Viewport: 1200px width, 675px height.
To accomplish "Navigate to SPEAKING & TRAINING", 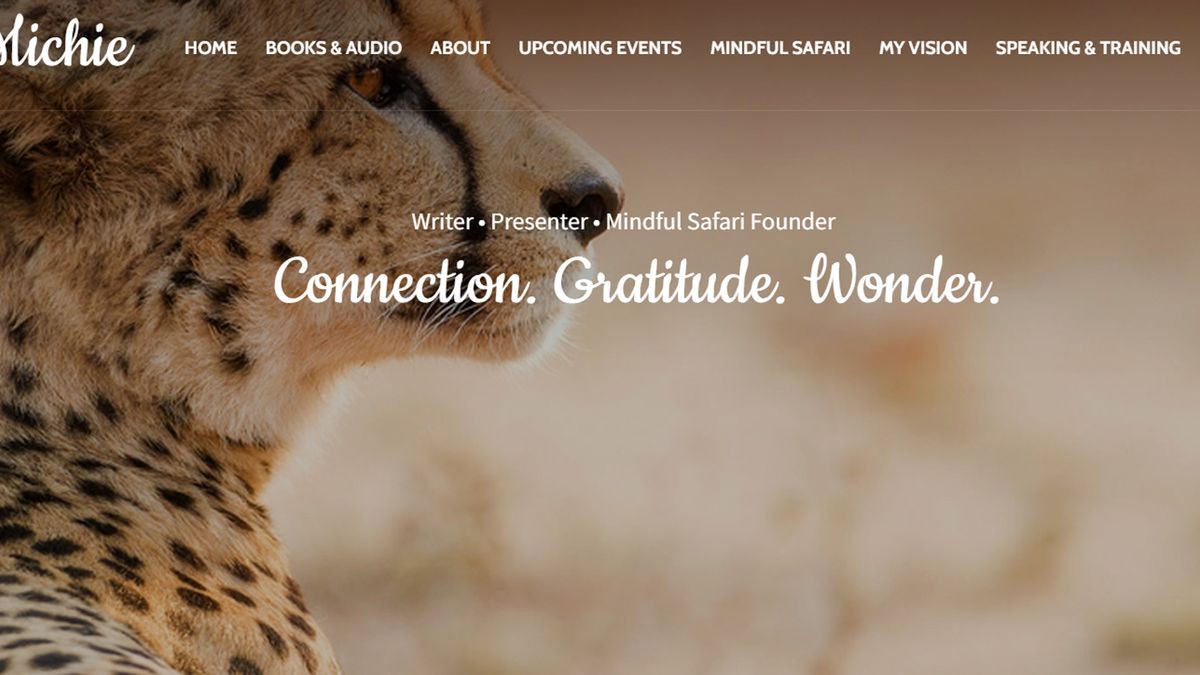I will [1088, 47].
